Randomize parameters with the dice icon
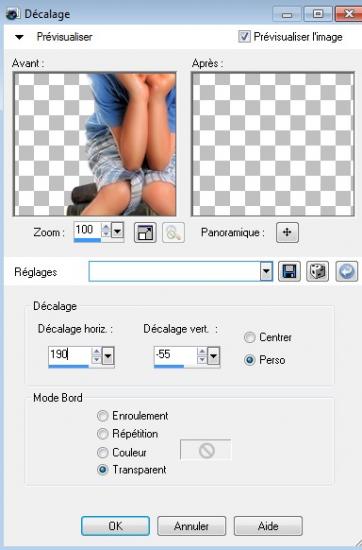The image size is (362, 550). [317, 271]
